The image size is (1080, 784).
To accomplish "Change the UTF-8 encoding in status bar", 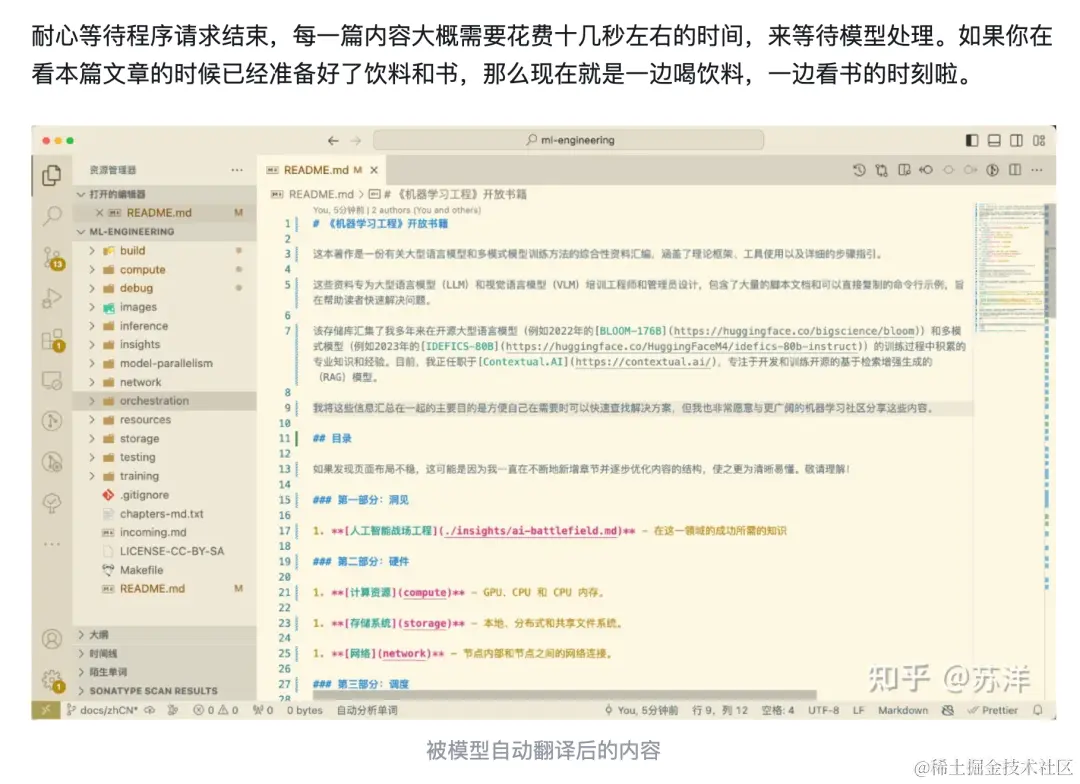I will pos(823,710).
